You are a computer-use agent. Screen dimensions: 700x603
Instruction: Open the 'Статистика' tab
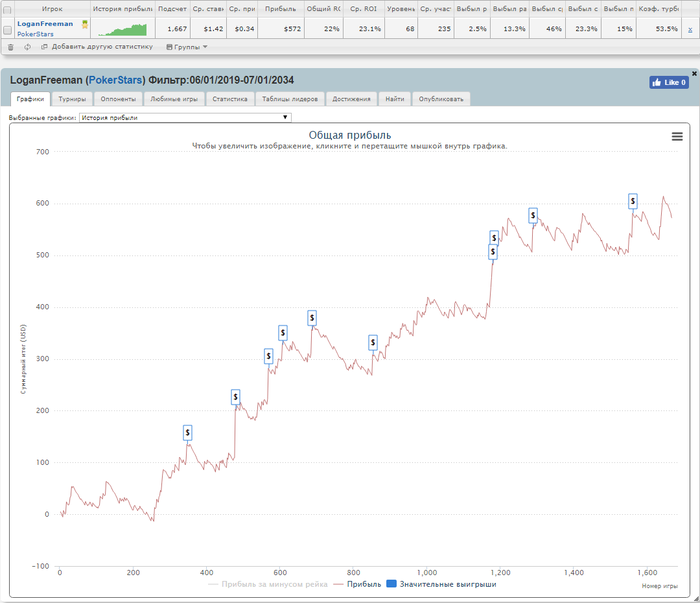230,99
